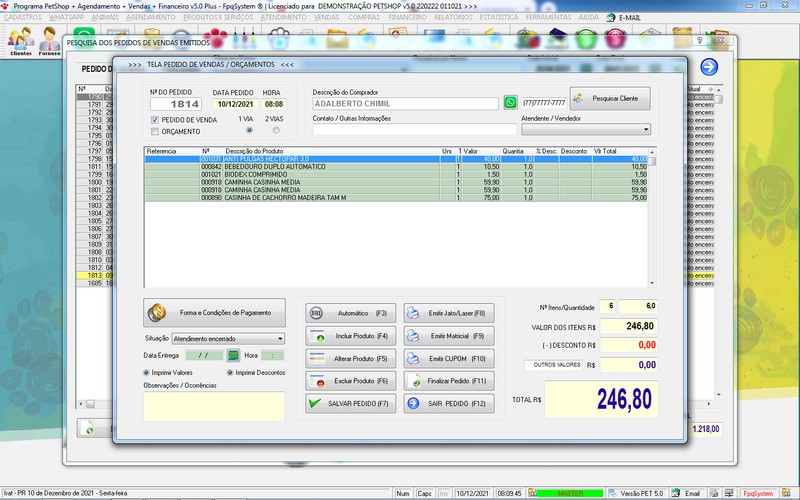
Task: Click the buyer phone number field
Action: pyautogui.click(x=544, y=103)
